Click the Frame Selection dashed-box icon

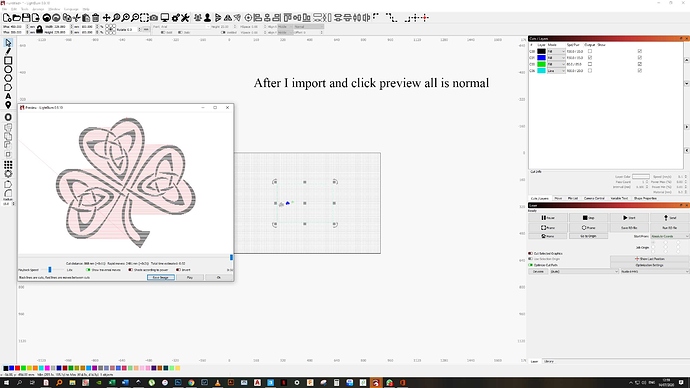point(144,18)
